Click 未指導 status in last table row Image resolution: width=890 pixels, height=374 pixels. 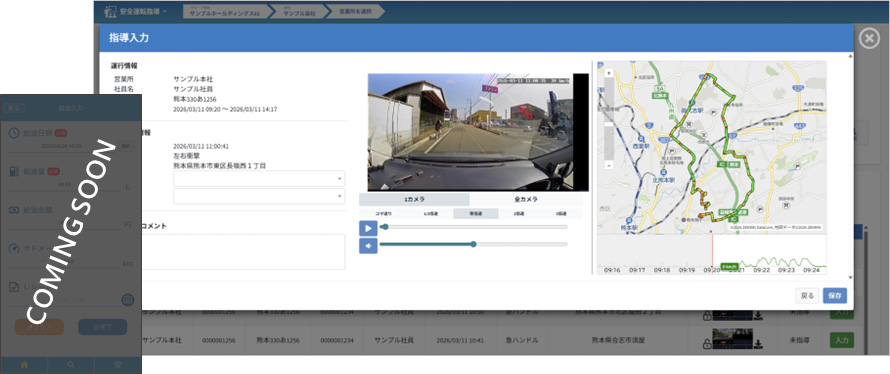point(799,341)
